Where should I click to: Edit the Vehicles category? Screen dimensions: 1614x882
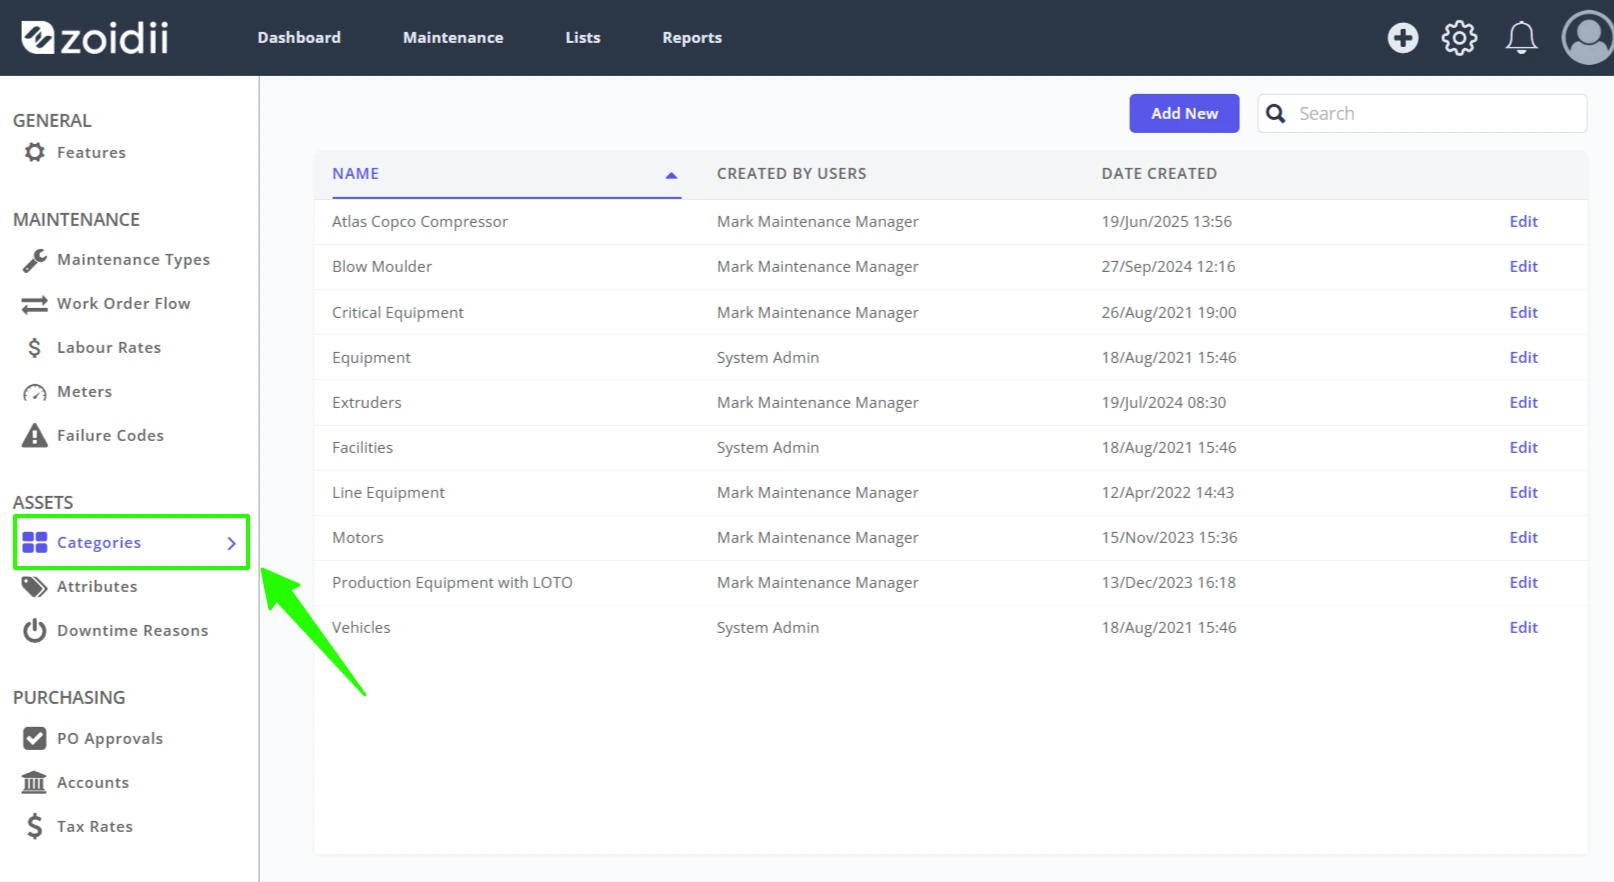1523,628
